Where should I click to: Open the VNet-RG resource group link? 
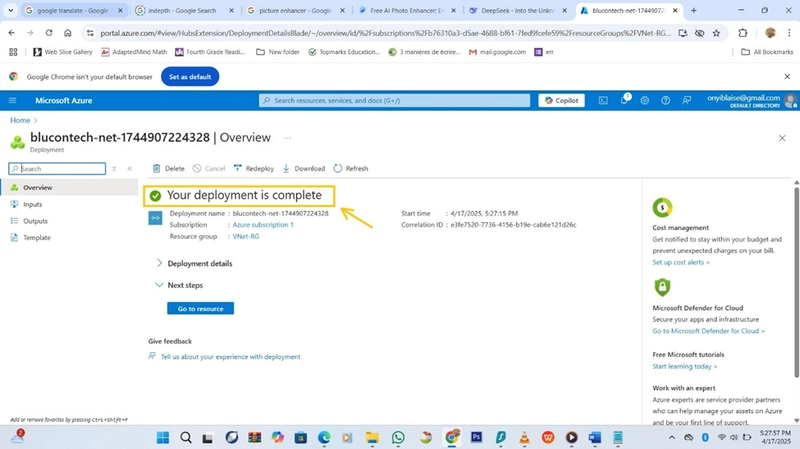click(246, 236)
